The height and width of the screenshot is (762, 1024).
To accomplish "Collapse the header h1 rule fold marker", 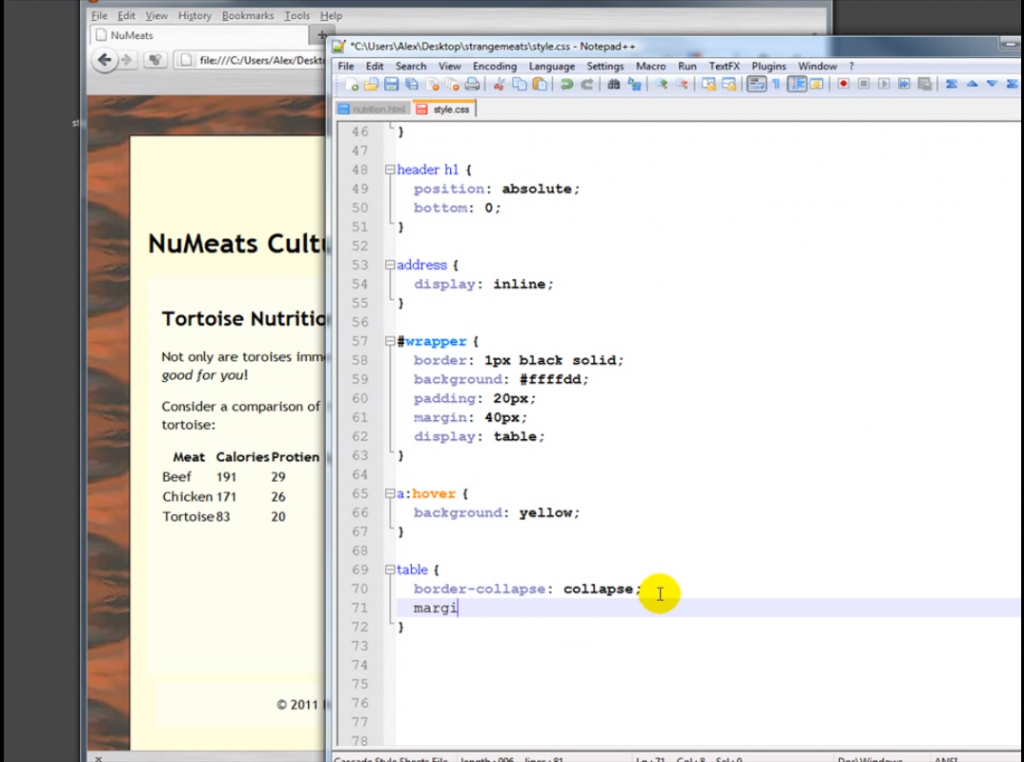I will coord(390,170).
